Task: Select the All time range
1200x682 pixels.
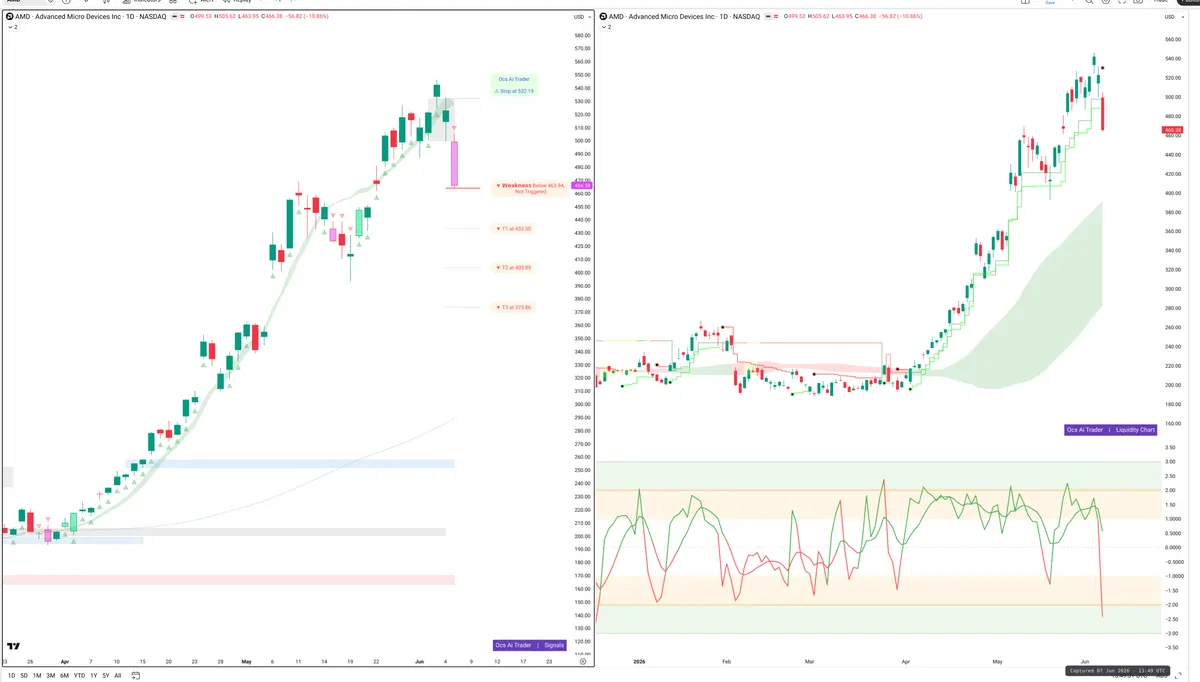Action: click(118, 675)
